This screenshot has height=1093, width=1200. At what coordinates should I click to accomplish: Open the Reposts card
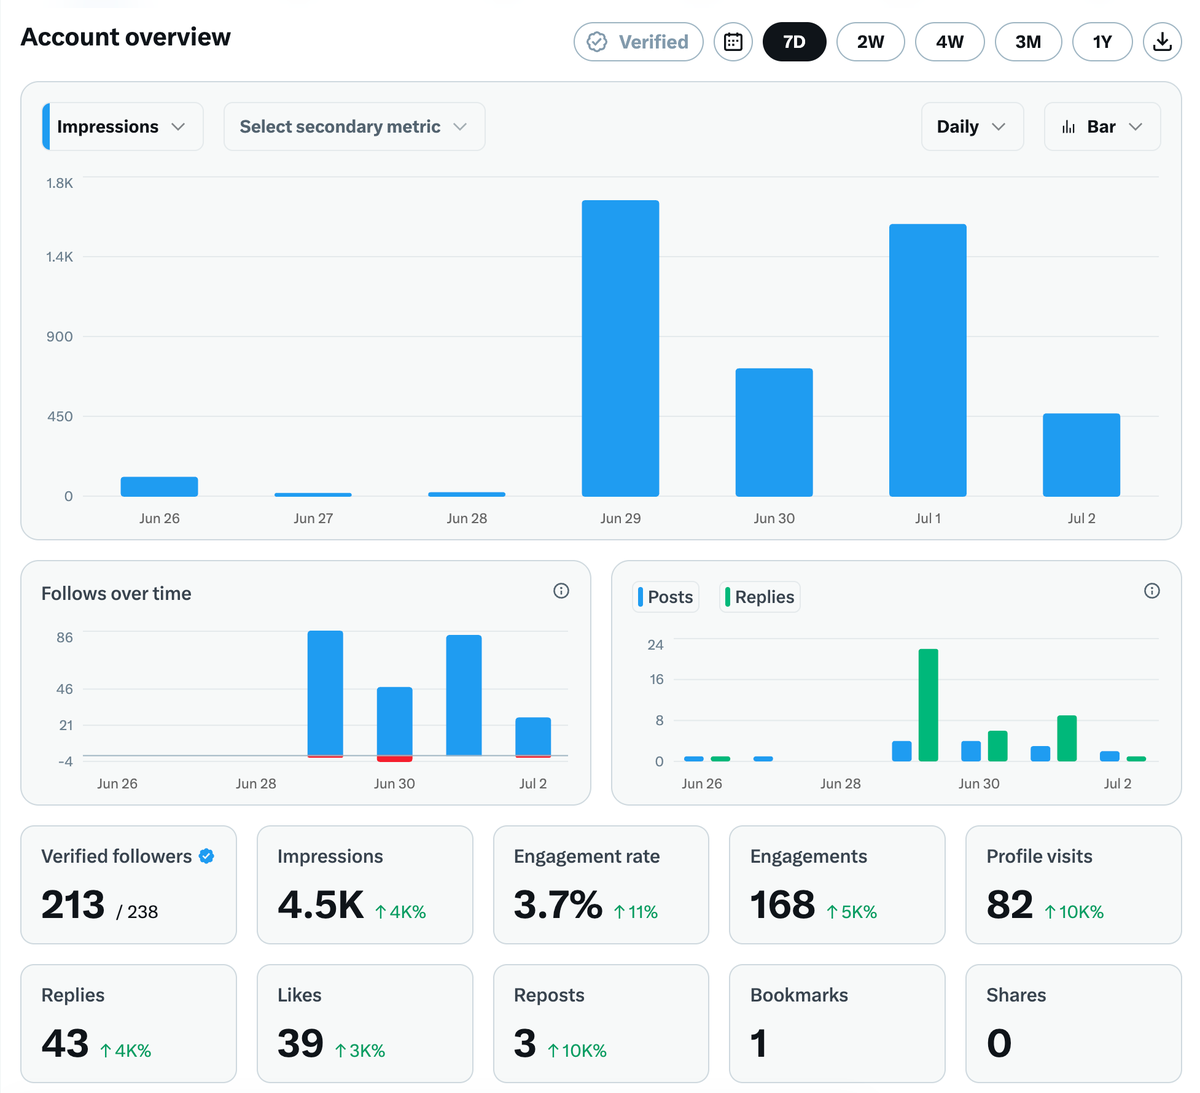click(x=601, y=1023)
